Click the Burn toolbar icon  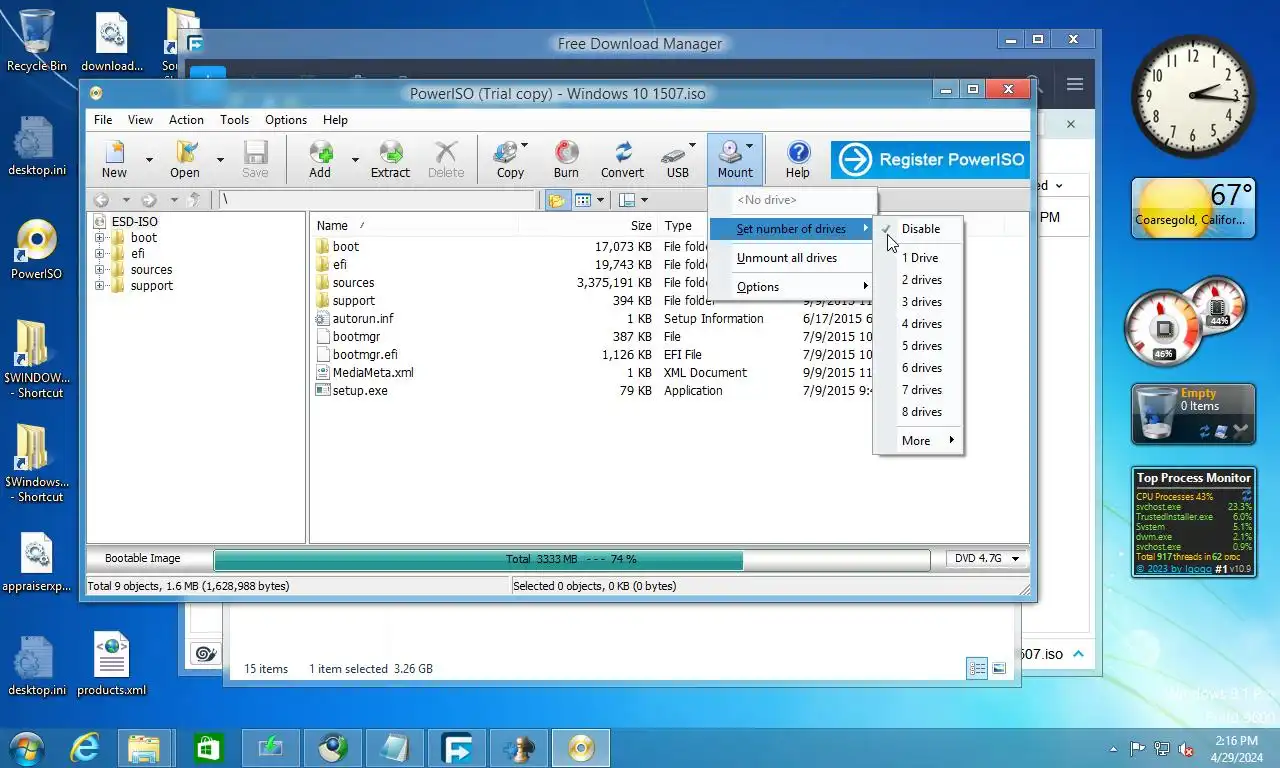566,159
